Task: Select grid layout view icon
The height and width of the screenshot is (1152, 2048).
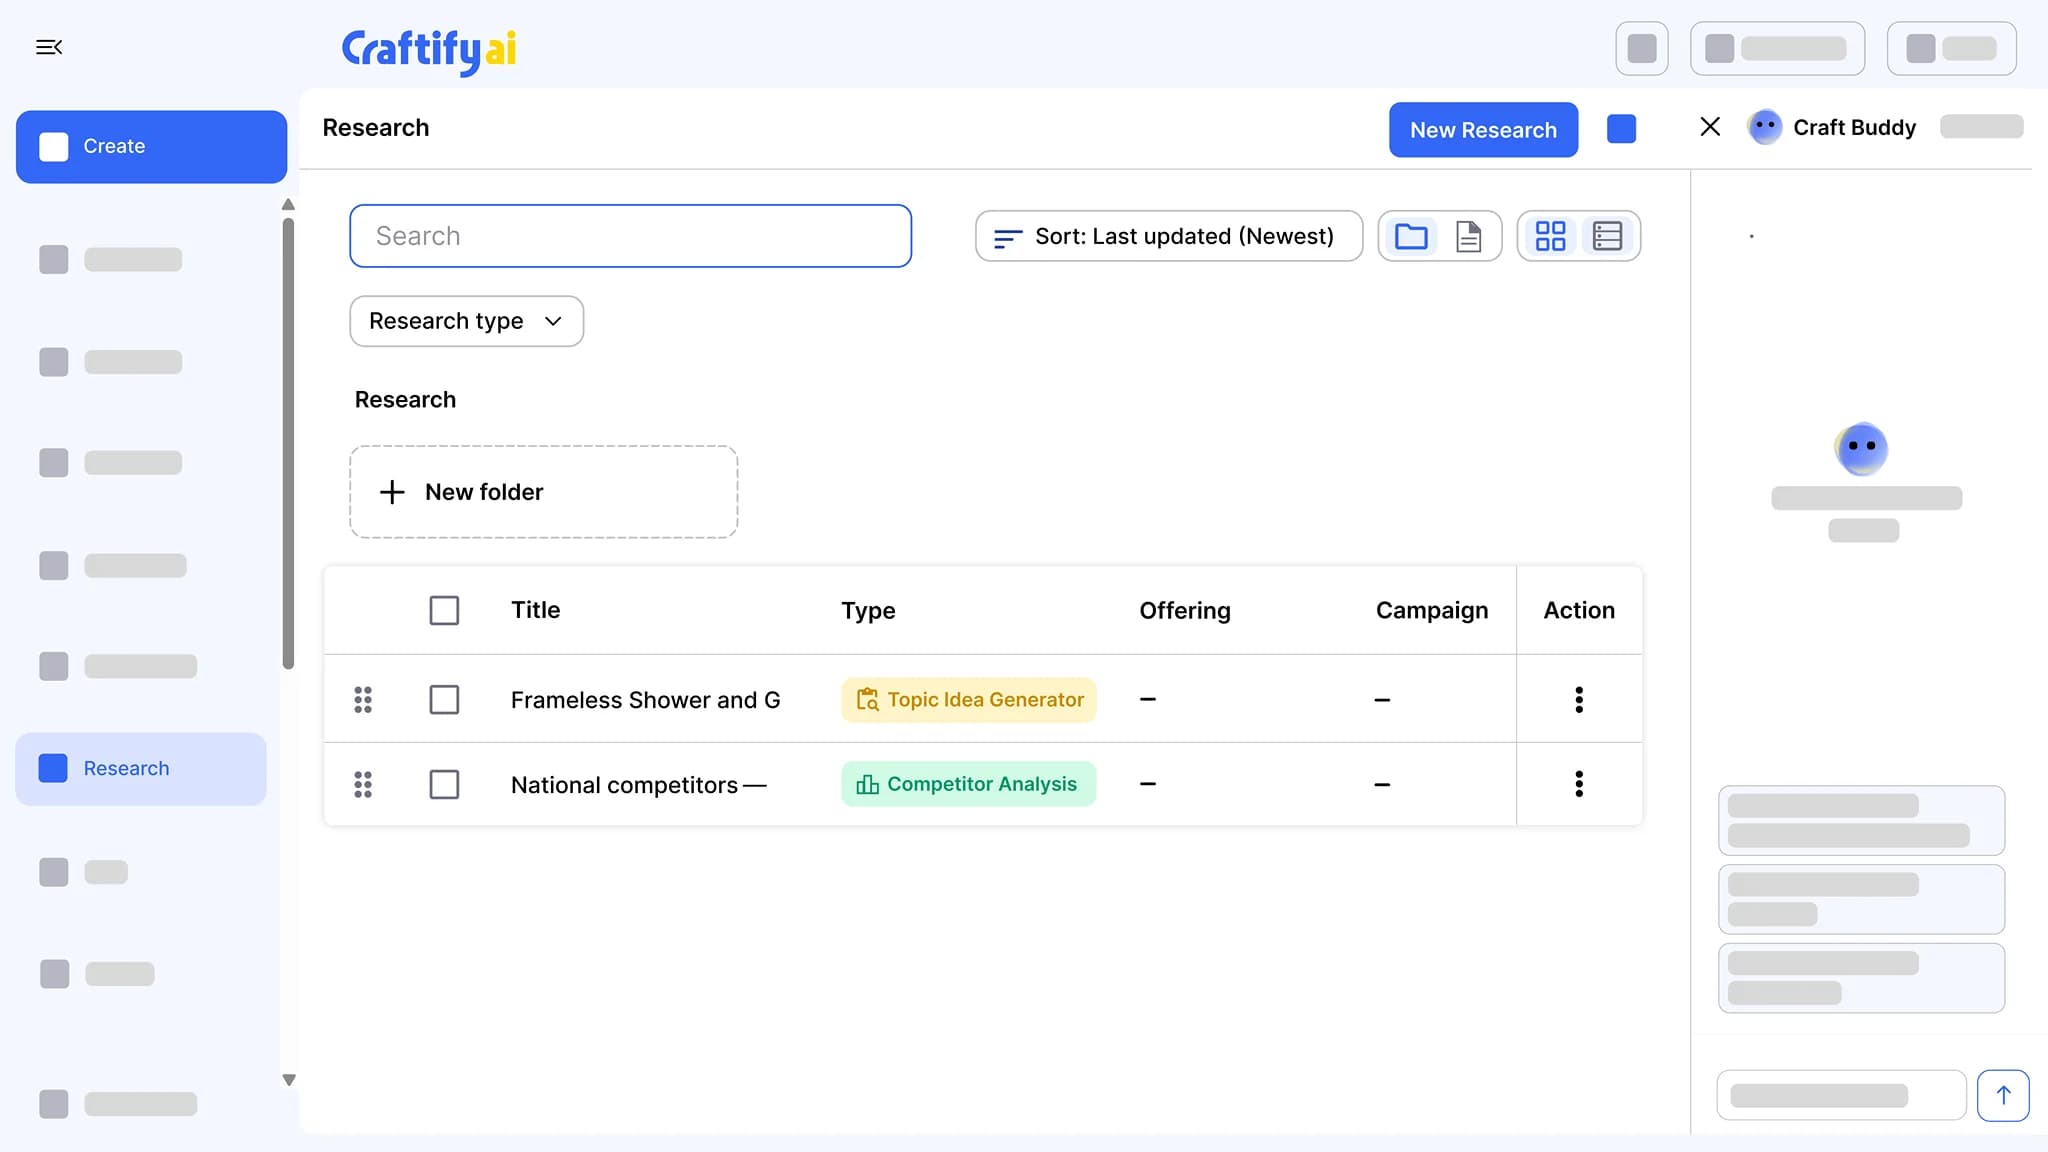Action: coord(1550,236)
